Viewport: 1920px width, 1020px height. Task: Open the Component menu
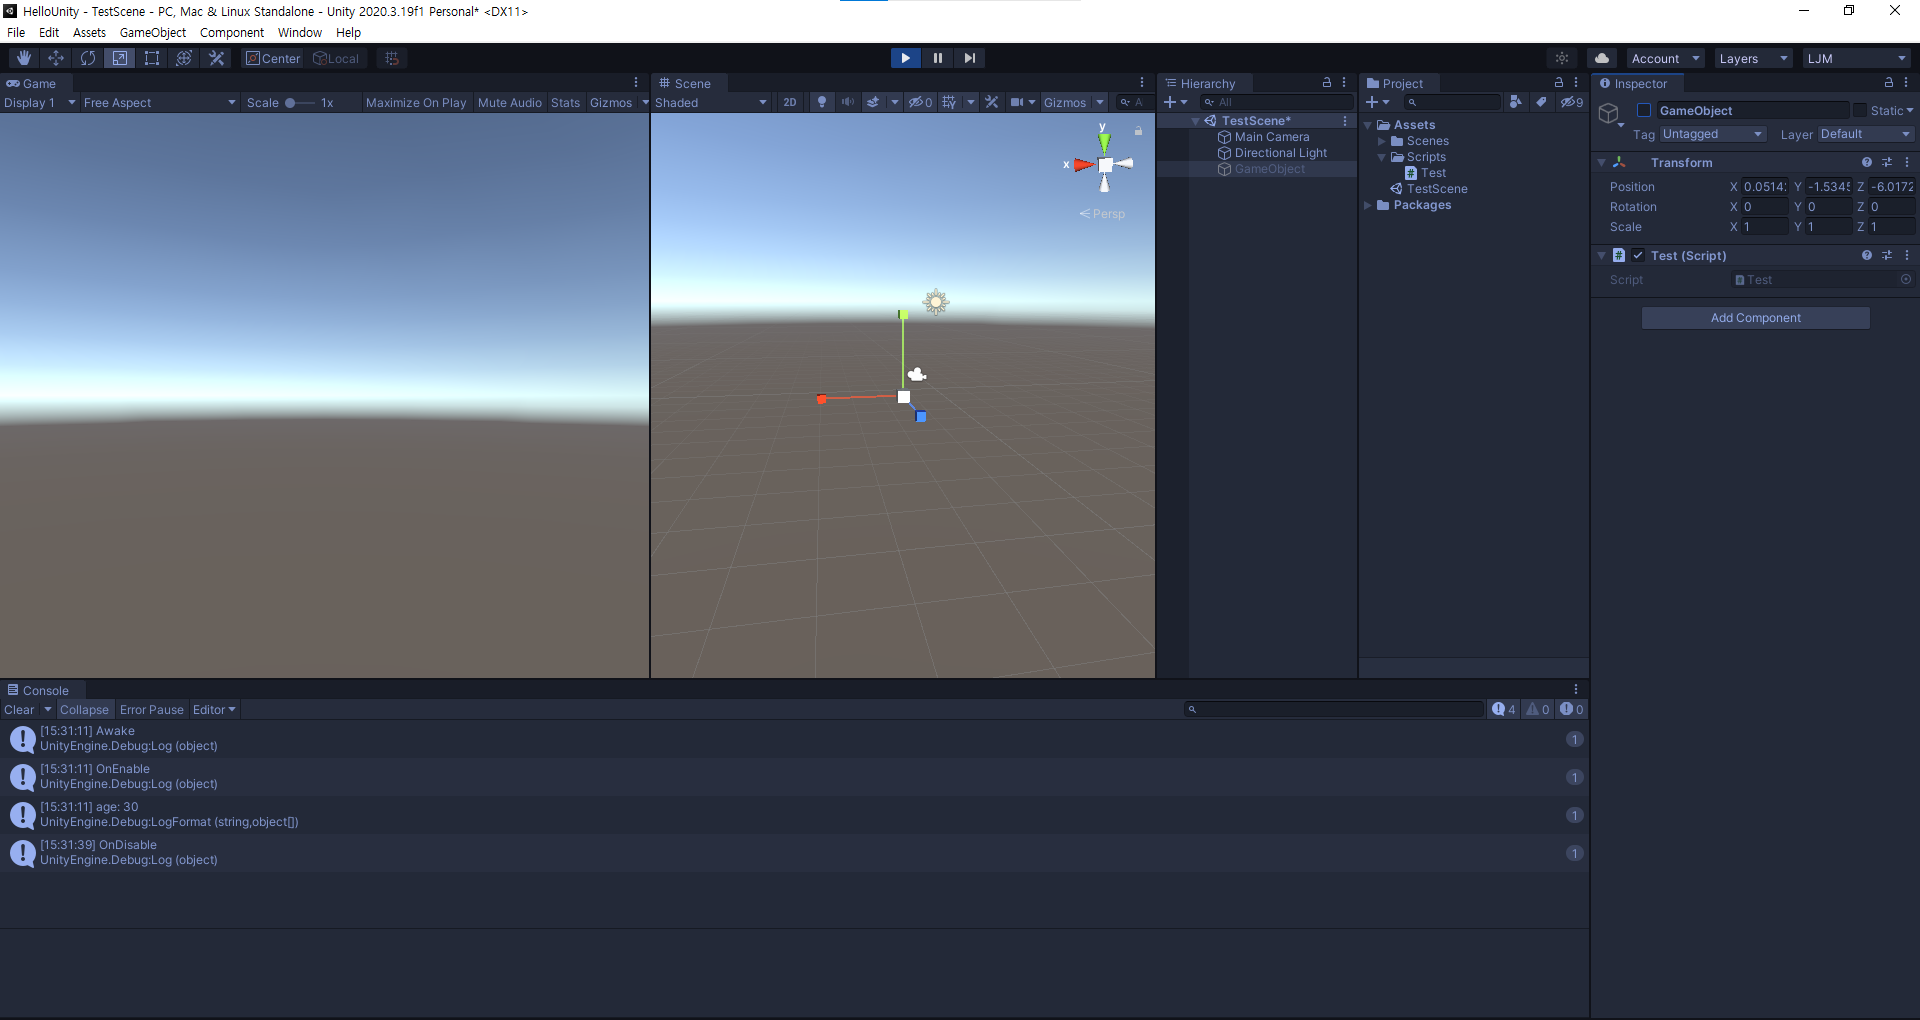pos(232,32)
